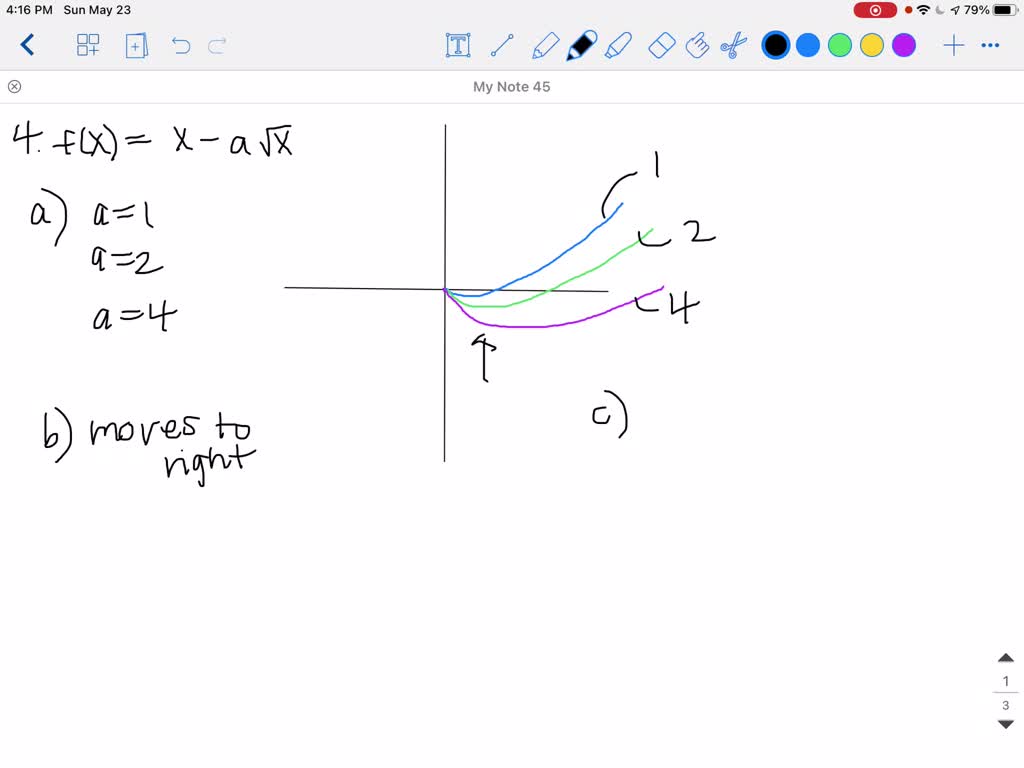
Task: Choose the hand gesture tool
Action: click(x=698, y=45)
